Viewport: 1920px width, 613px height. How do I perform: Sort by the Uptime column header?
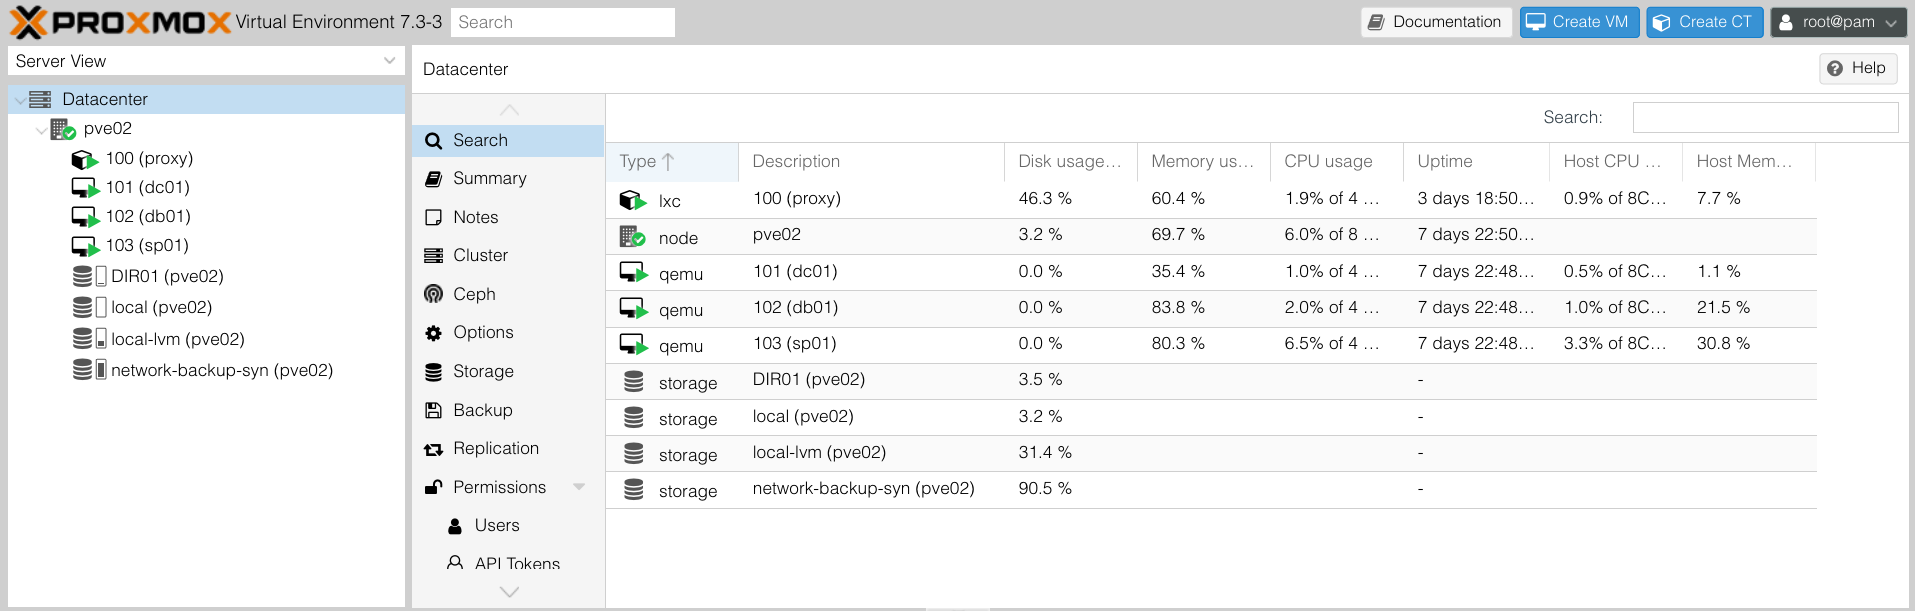pos(1476,162)
